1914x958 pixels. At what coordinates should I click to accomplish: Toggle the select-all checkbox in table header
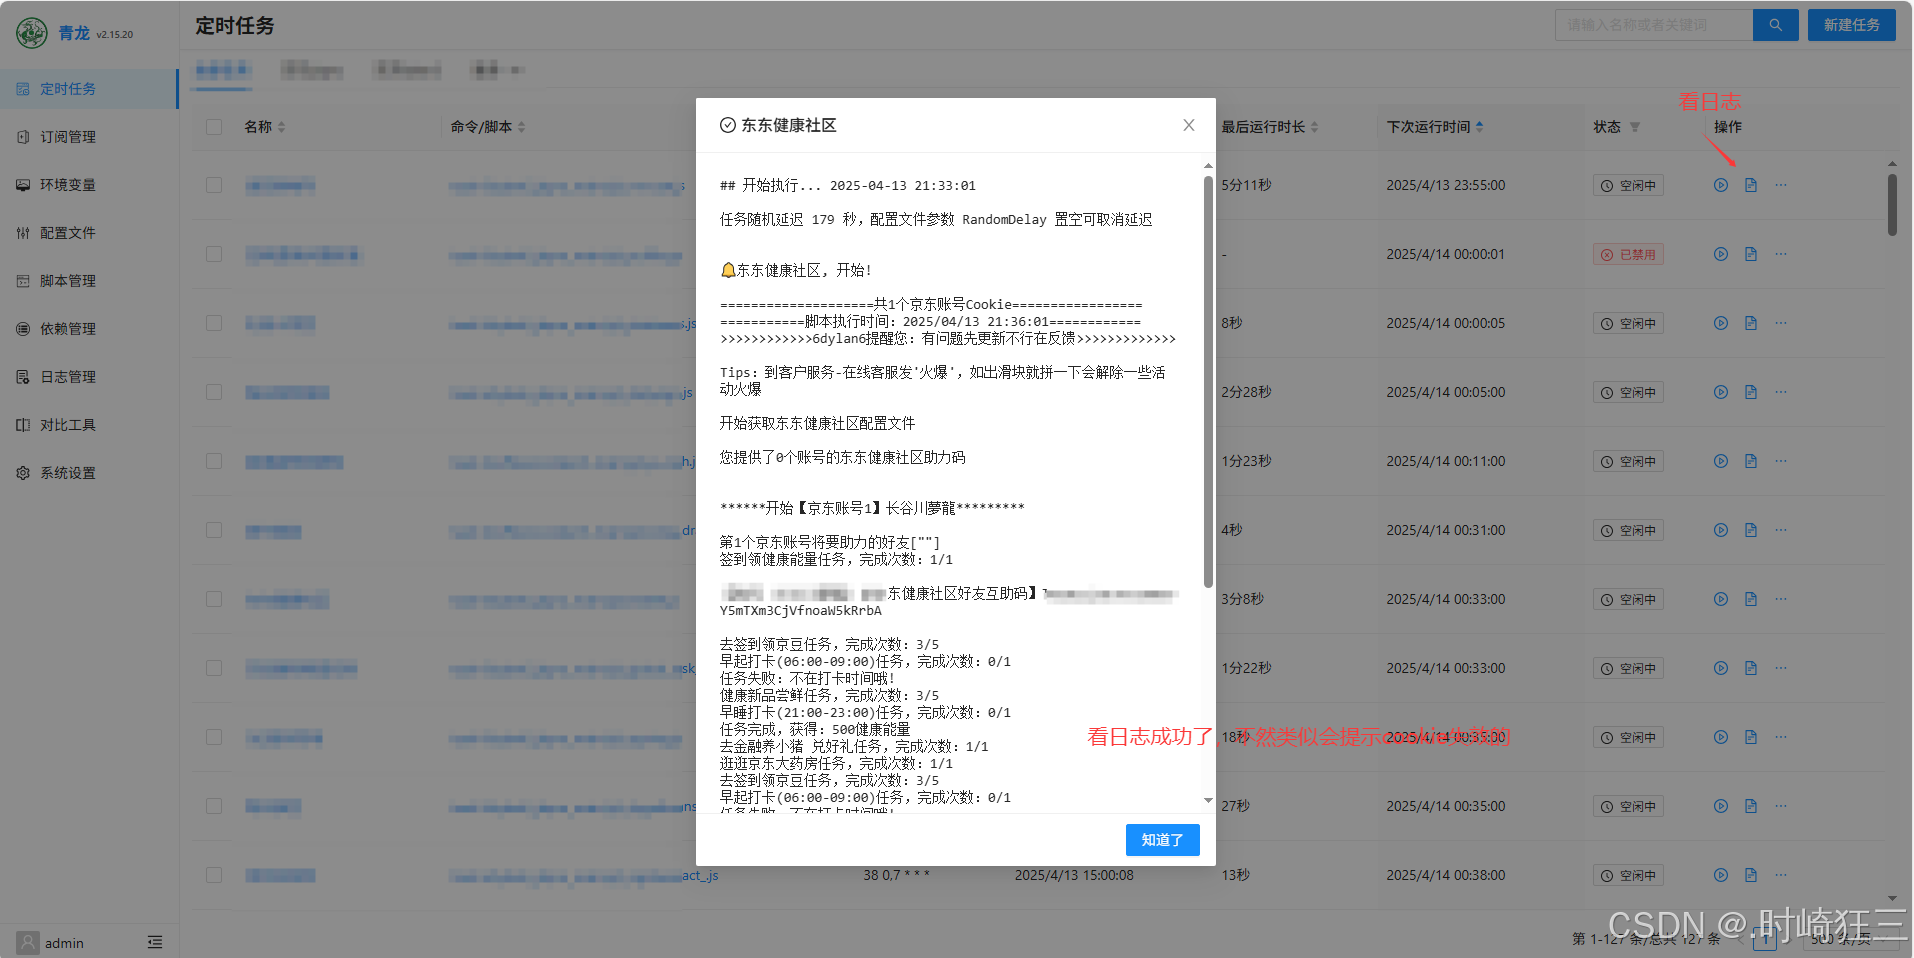coord(214,127)
